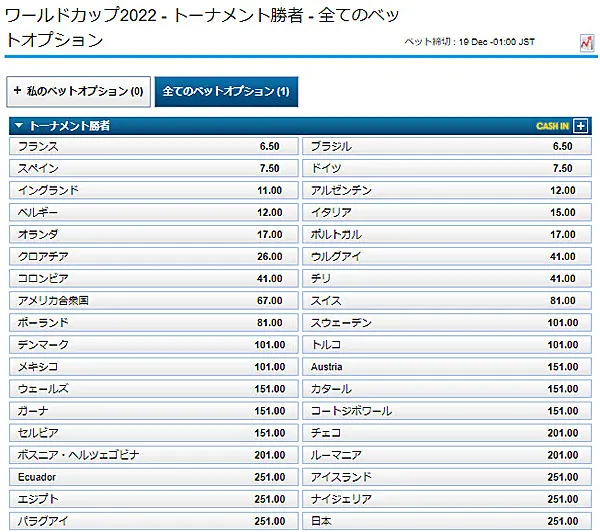Click the アメリカ合衆国 67.00 option
The height and width of the screenshot is (532, 600).
pyautogui.click(x=152, y=301)
